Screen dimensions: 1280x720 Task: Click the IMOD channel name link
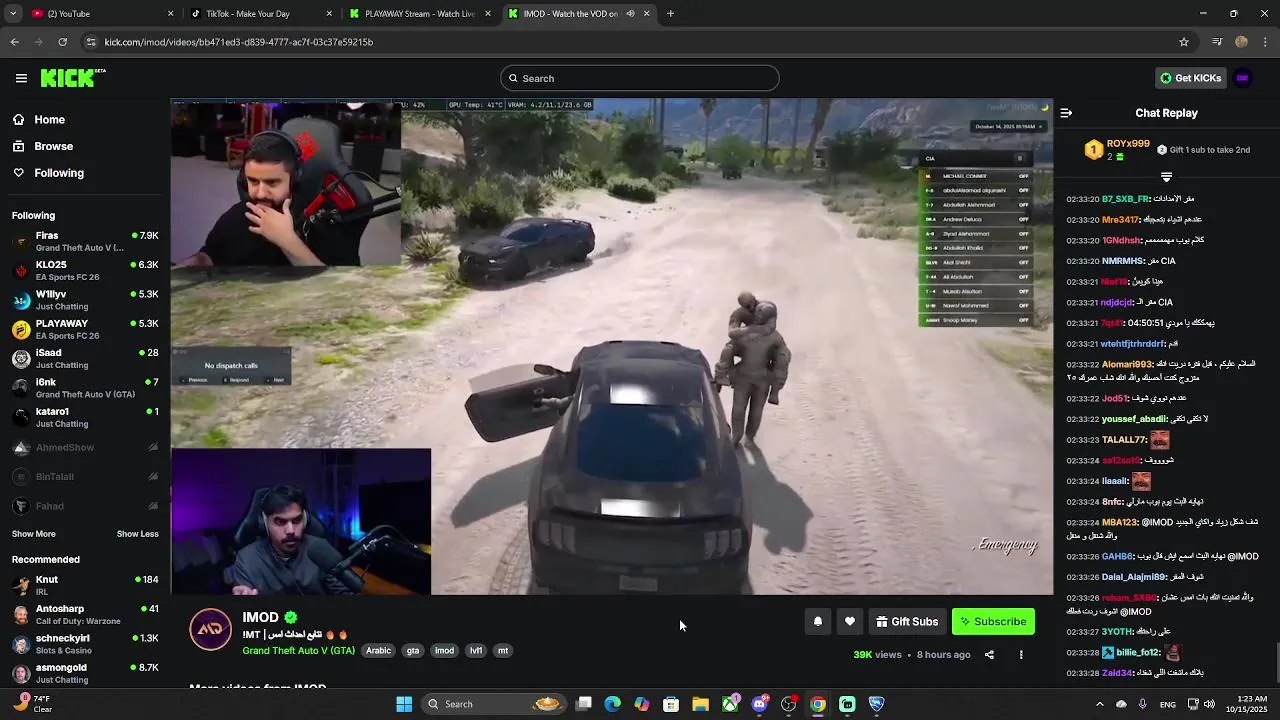(x=260, y=617)
